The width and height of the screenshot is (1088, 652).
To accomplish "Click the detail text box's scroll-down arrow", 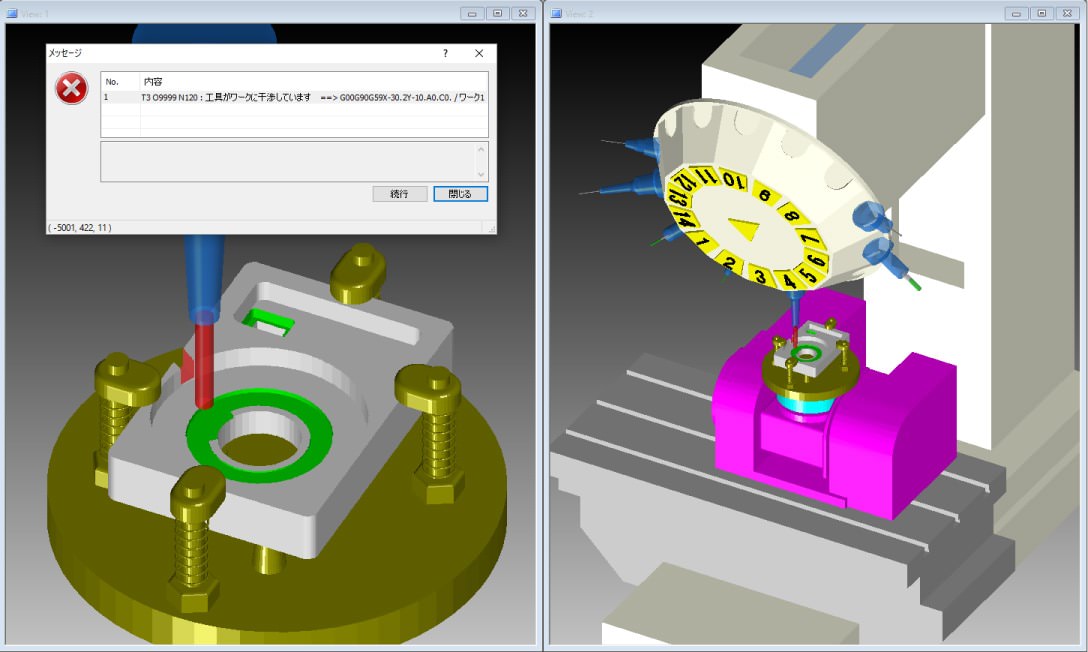I will (481, 174).
